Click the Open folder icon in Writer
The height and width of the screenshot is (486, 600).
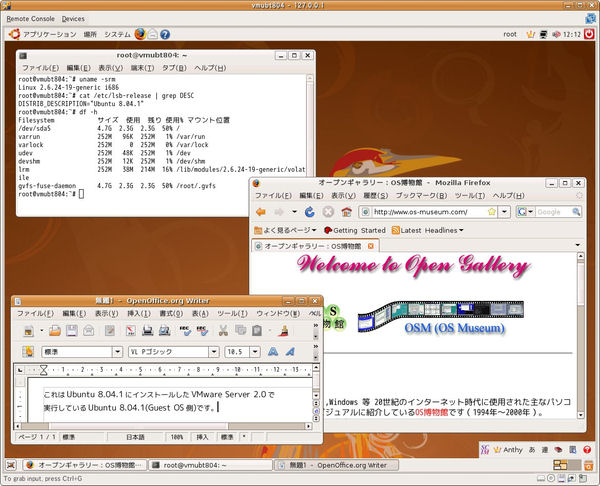[55, 331]
